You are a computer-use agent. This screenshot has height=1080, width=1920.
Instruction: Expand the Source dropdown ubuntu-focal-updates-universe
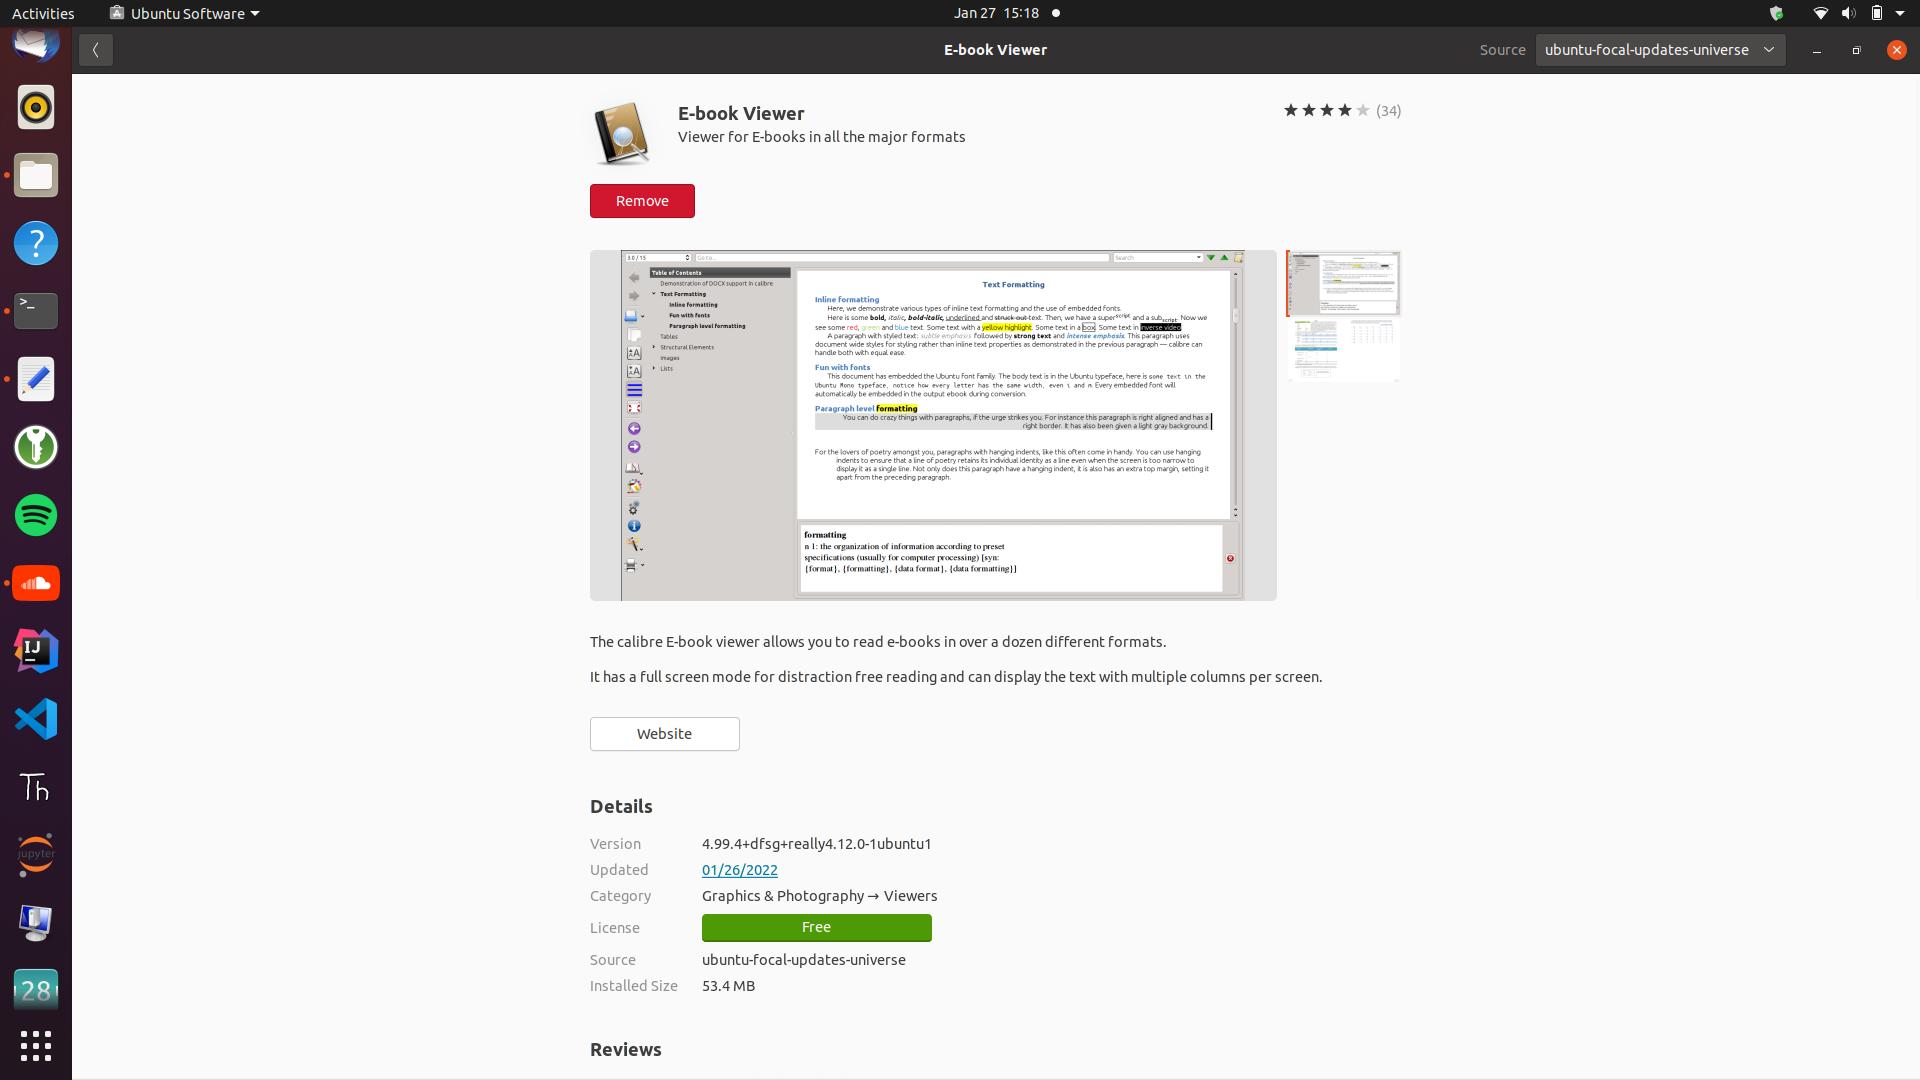1660,50
